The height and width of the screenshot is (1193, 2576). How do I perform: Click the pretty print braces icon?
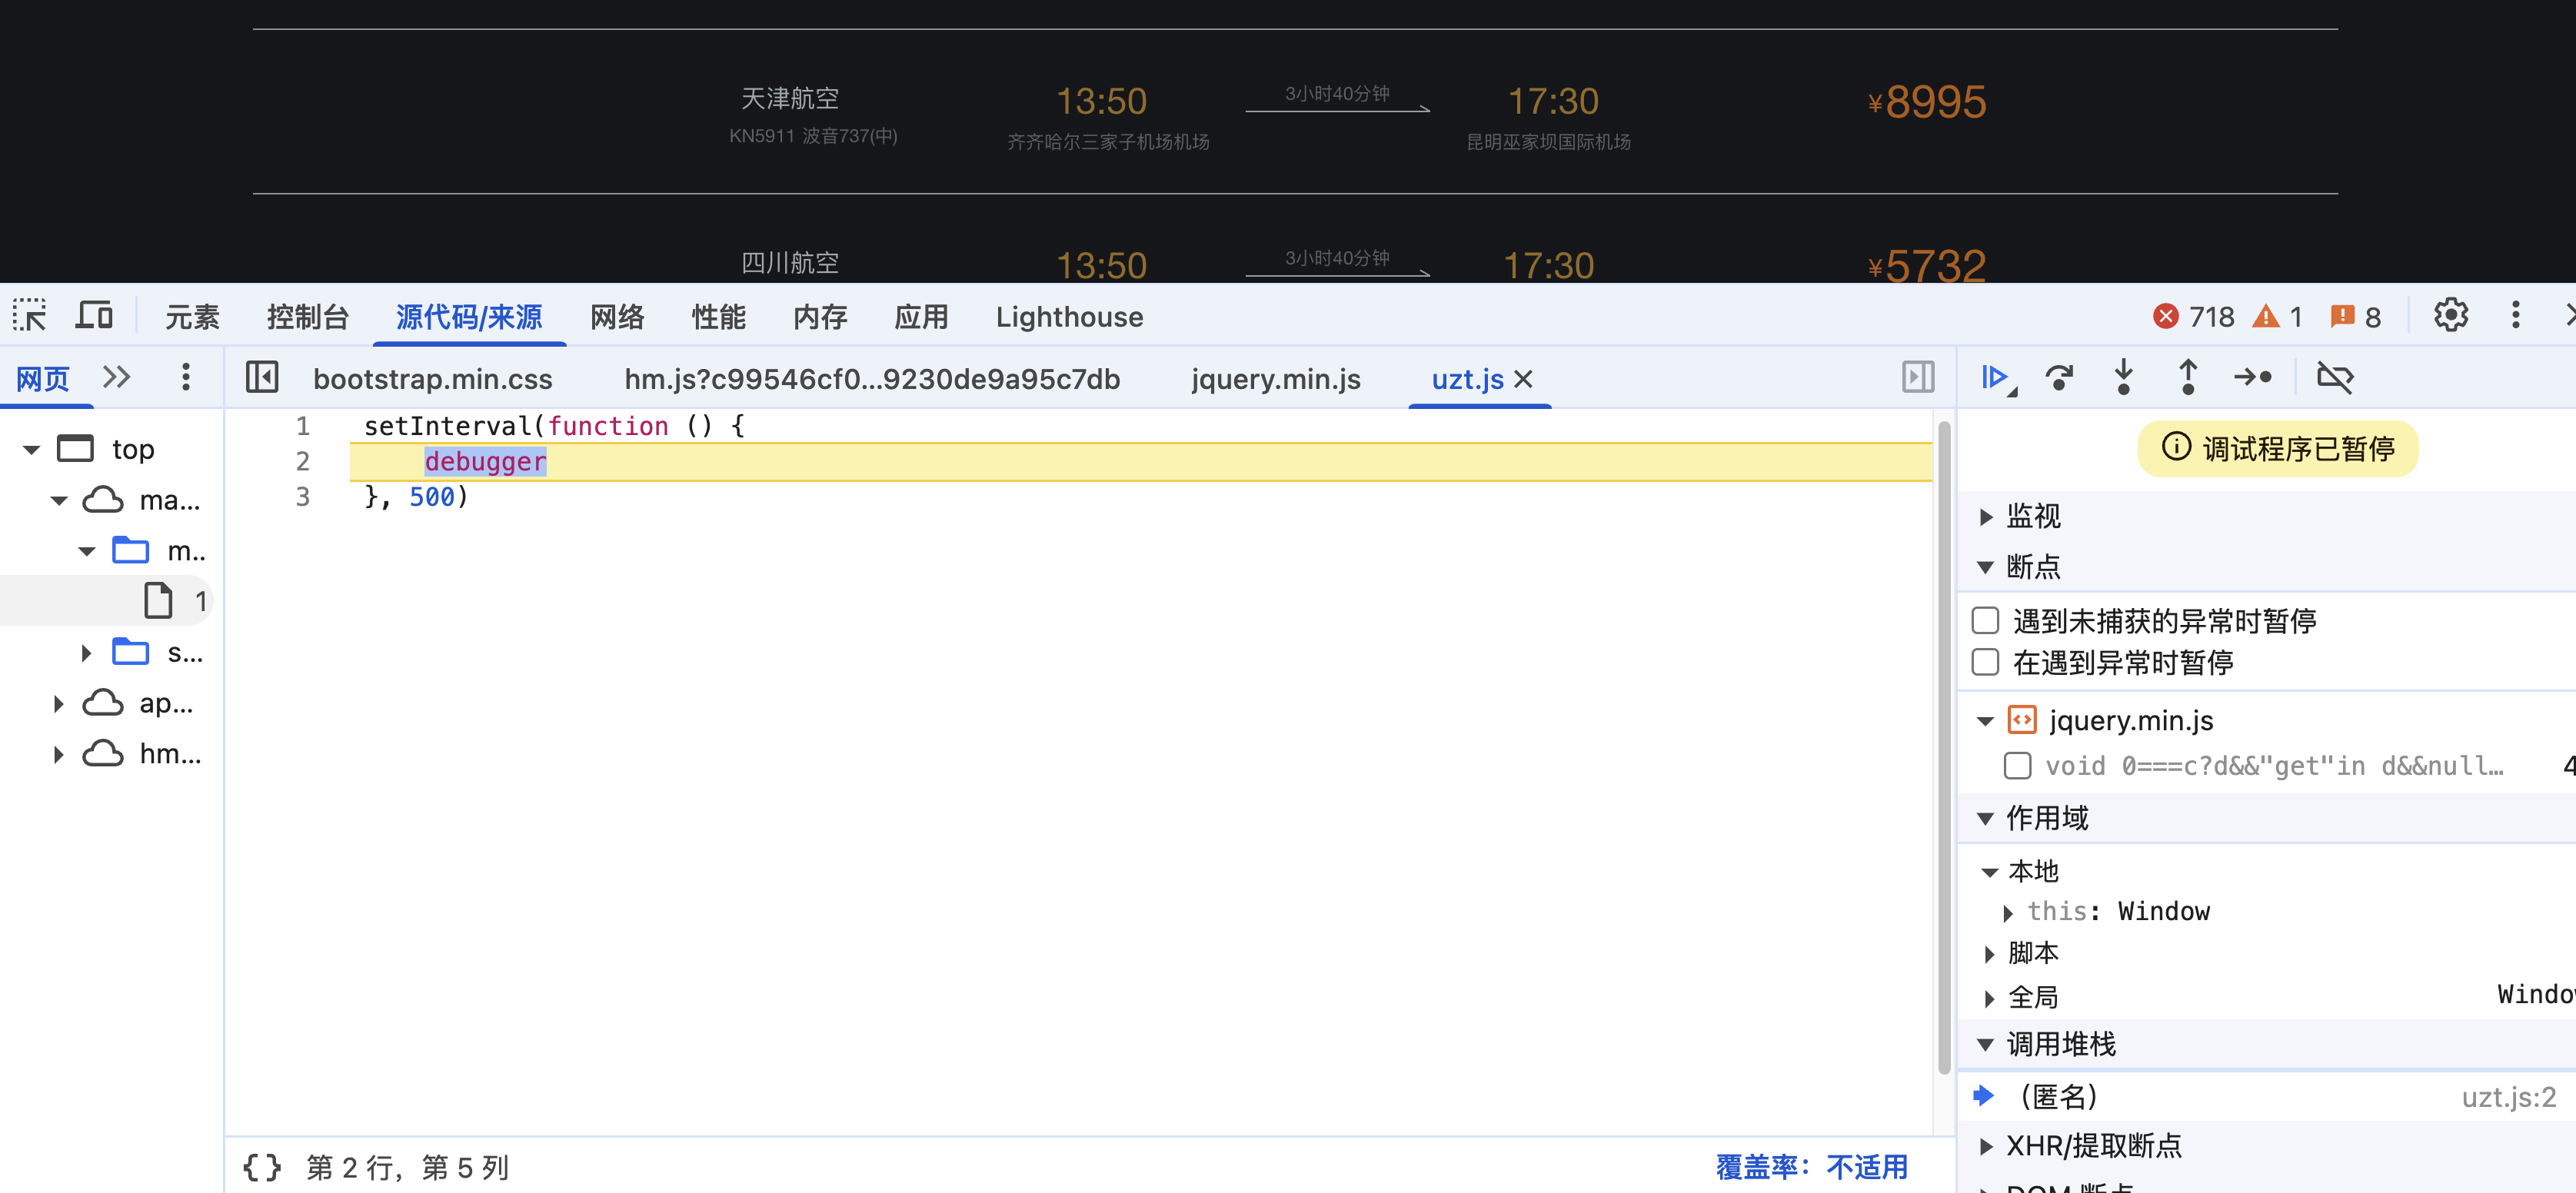(262, 1166)
